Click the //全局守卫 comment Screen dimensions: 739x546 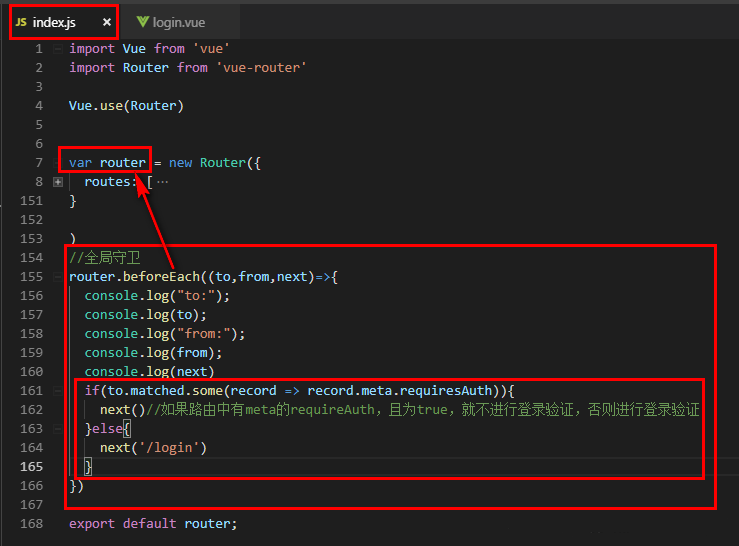[x=105, y=258]
